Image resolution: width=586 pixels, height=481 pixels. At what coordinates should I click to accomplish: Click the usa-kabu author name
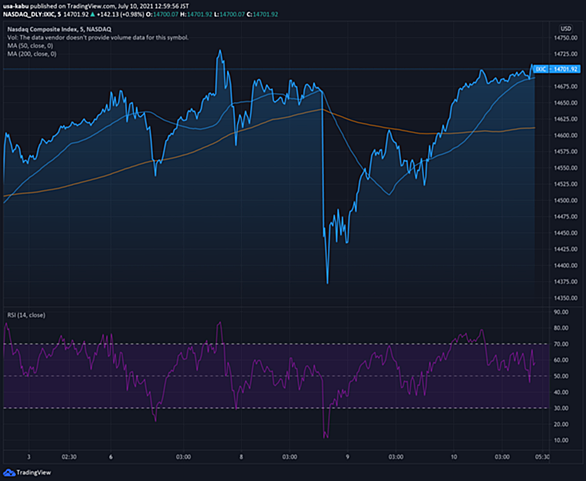[15, 6]
